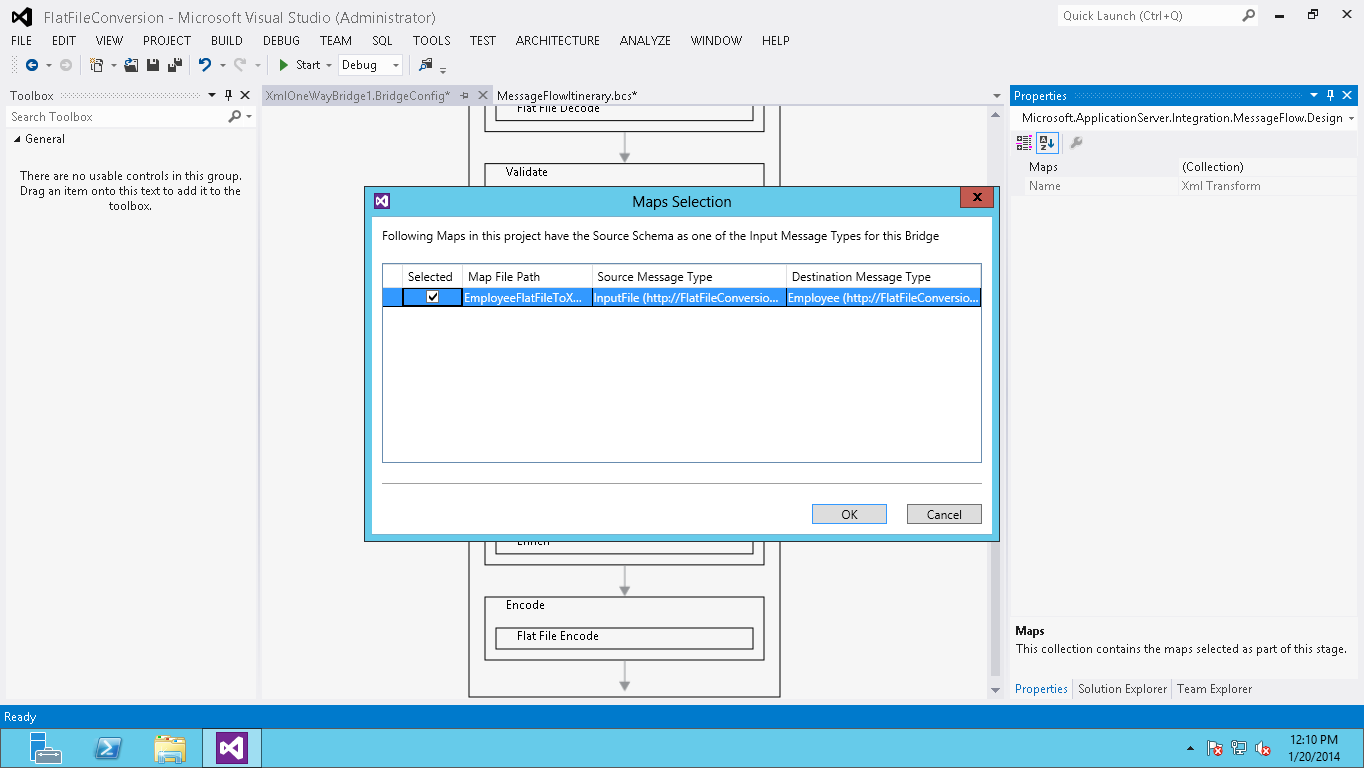Click the green Start debugging arrow
Viewport: 1364px width, 768px height.
(x=284, y=65)
